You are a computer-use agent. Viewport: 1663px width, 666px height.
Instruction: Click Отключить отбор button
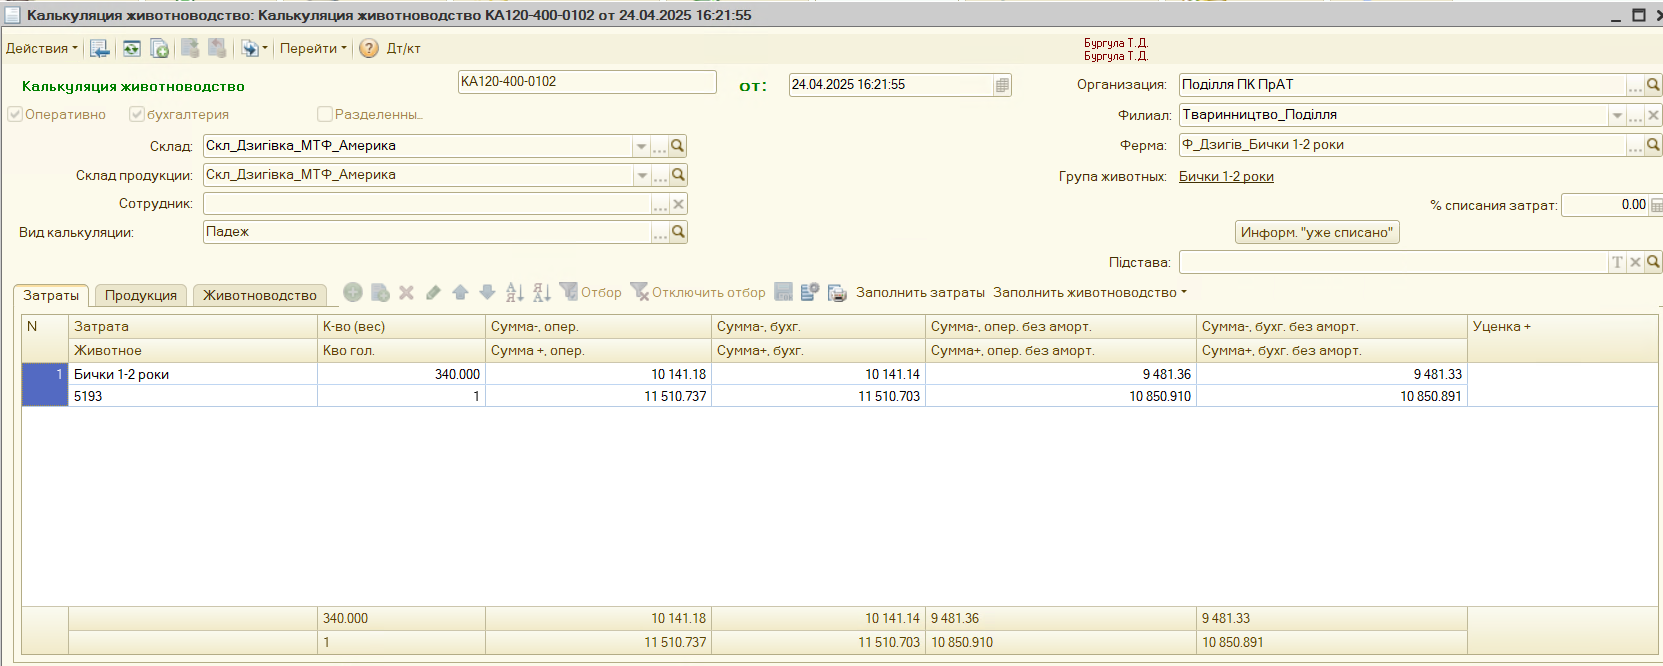tap(698, 292)
